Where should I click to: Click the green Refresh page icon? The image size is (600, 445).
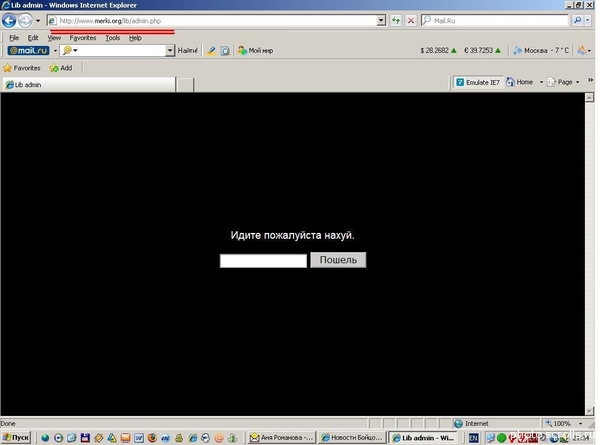[396, 21]
